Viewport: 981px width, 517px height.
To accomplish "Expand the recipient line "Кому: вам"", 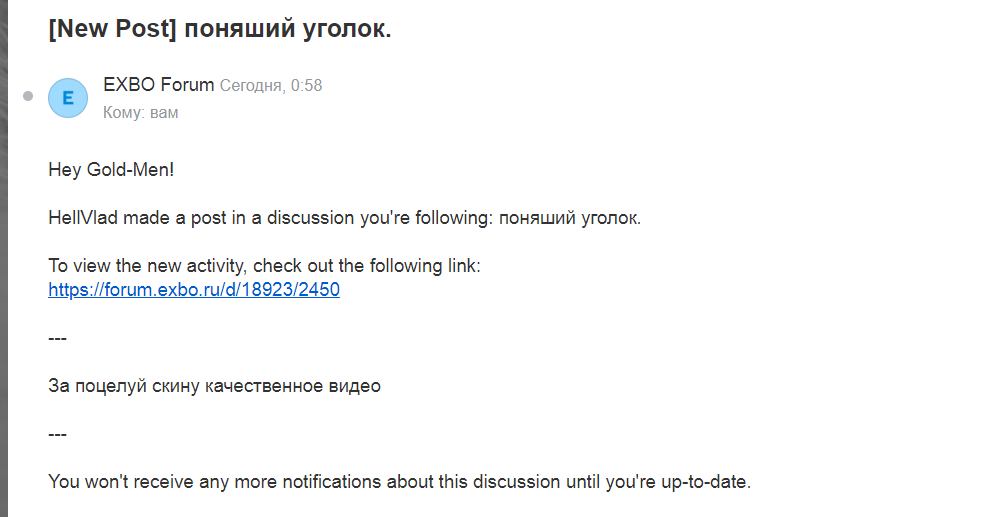I will coord(141,113).
